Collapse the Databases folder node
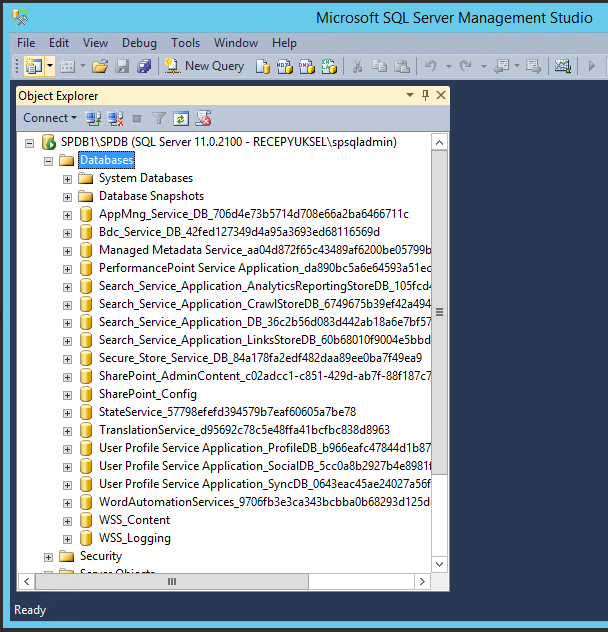Screen dimensions: 608x632 (x=48, y=162)
